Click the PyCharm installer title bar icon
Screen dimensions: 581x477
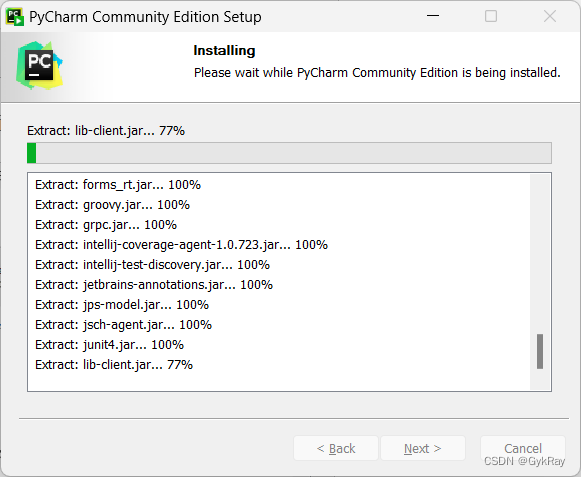15,17
